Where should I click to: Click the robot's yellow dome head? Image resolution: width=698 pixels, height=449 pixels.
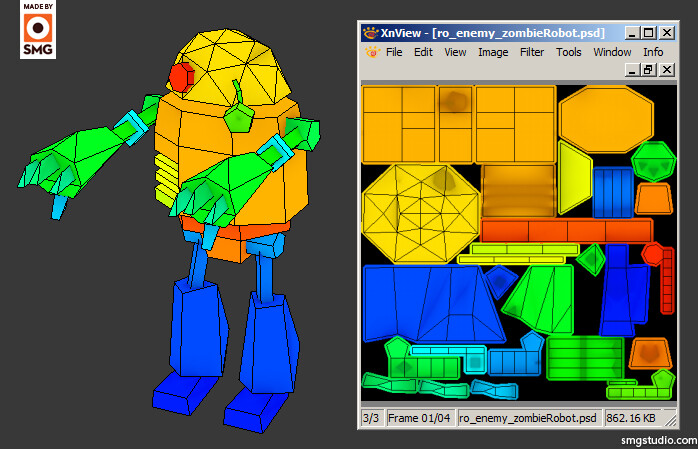(x=231, y=67)
